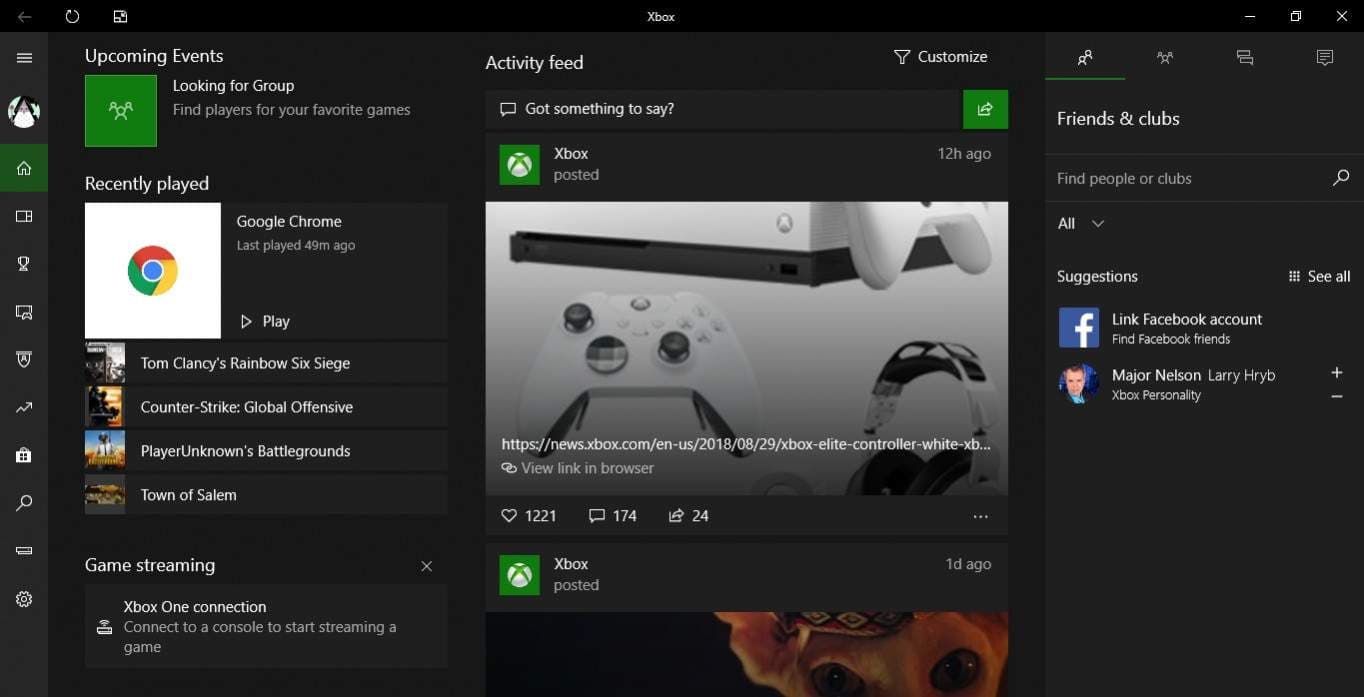Viewport: 1364px width, 697px height.
Task: Open the second post's image
Action: click(747, 654)
